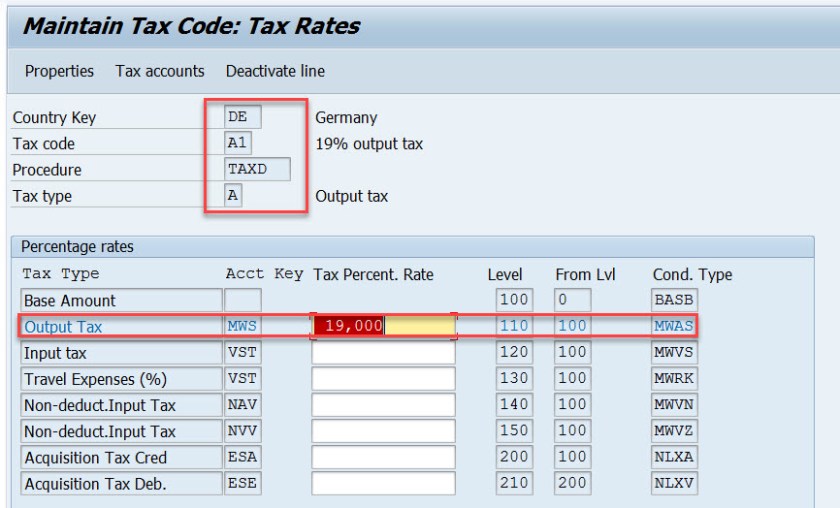Click Level value 150
The width and height of the screenshot is (840, 508).
tap(514, 431)
